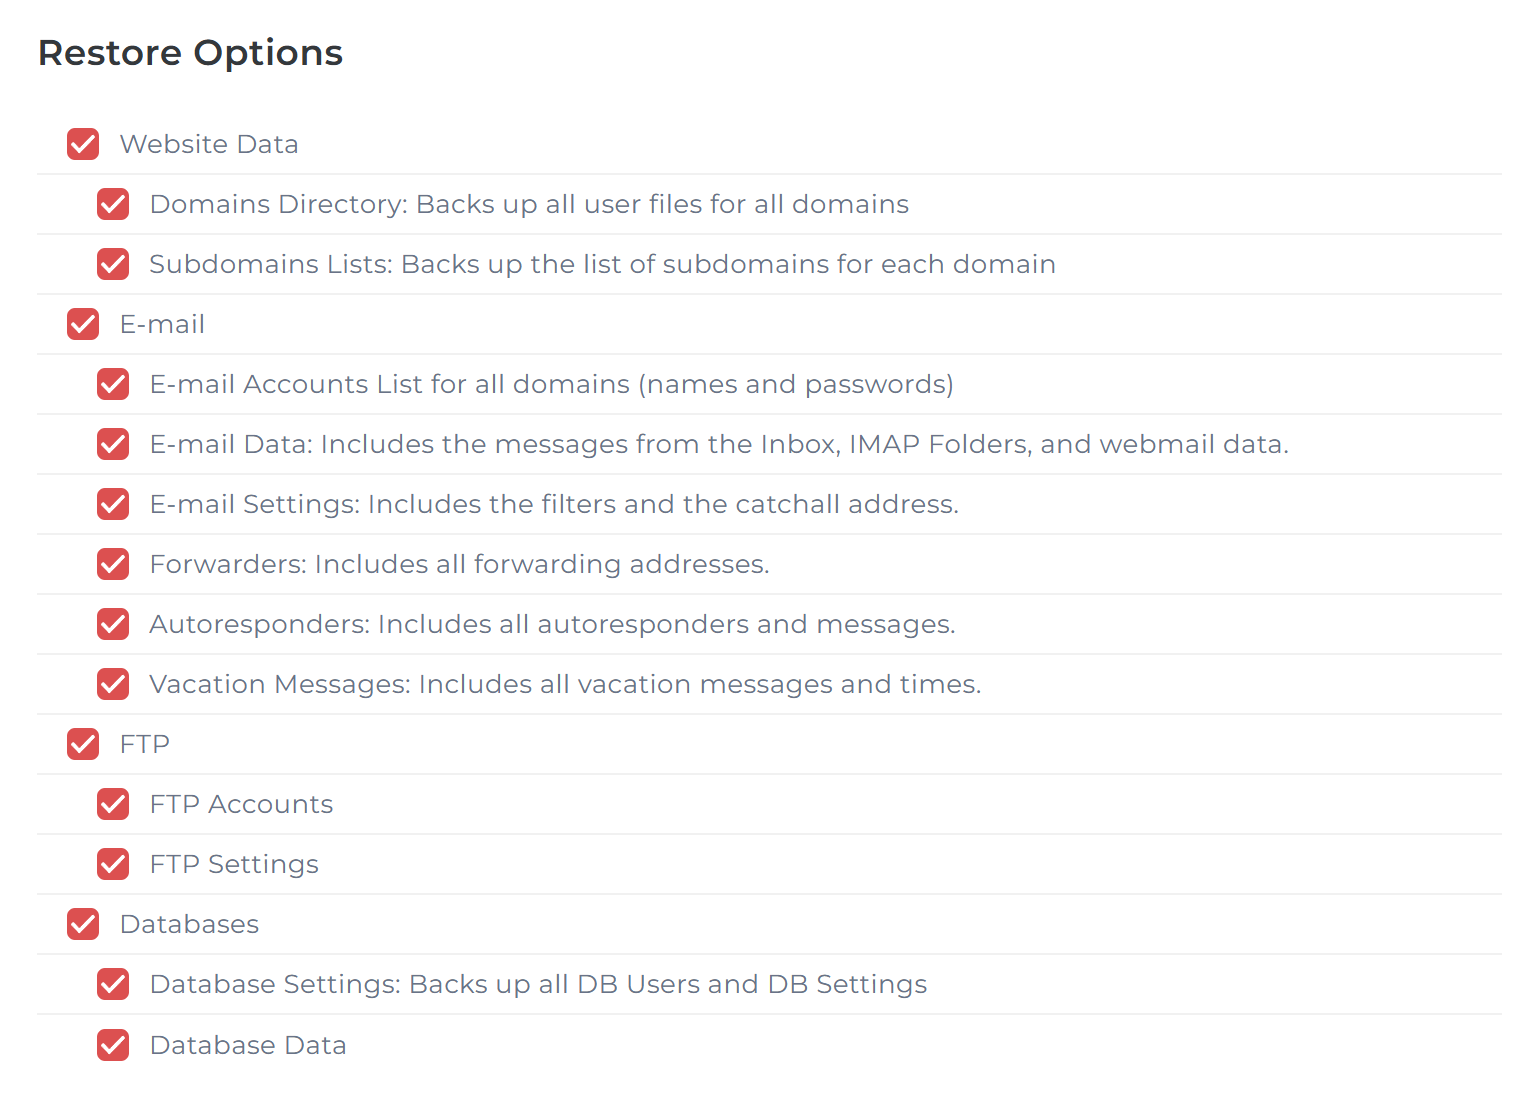Click the Database Data label
The width and height of the screenshot is (1537, 1098).
tap(248, 1045)
